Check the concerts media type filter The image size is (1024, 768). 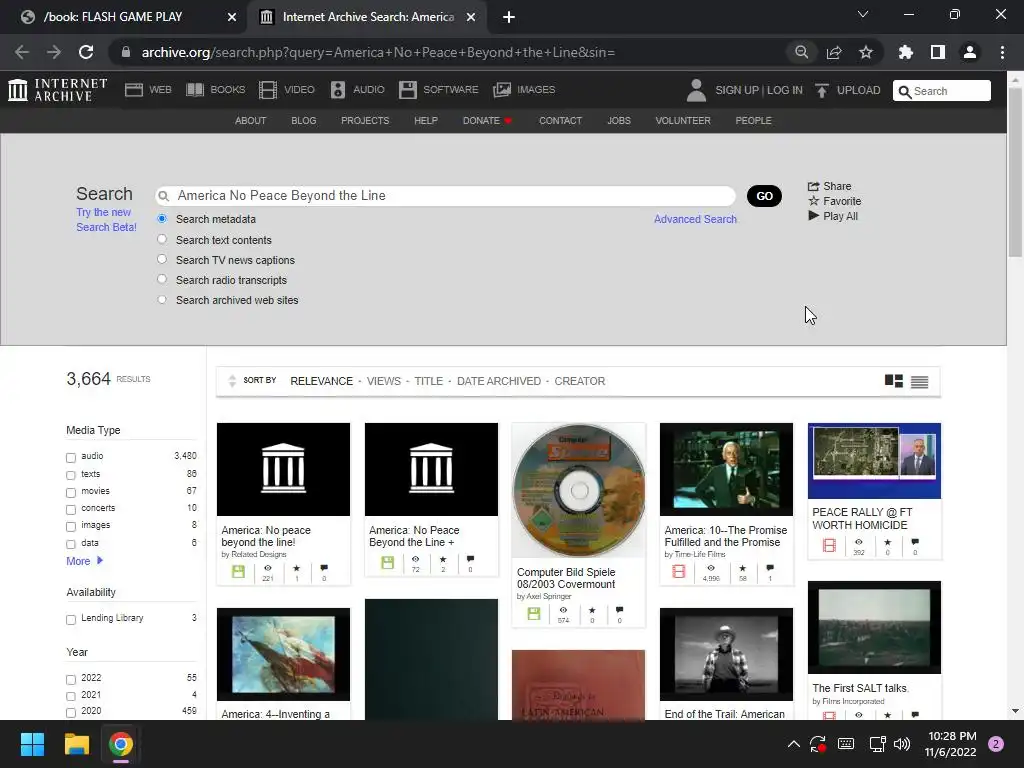click(x=71, y=509)
